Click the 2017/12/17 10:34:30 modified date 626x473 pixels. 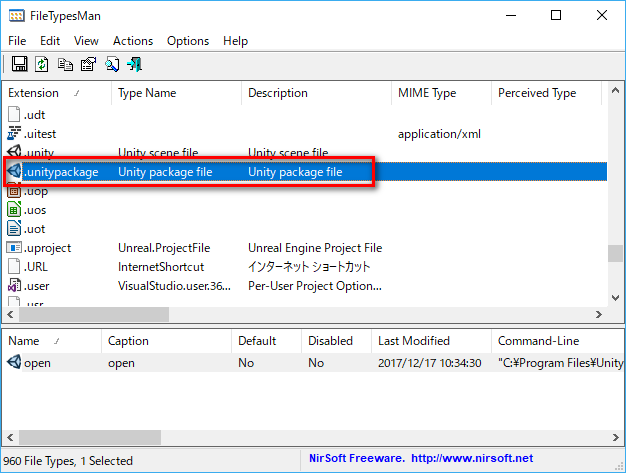point(430,362)
